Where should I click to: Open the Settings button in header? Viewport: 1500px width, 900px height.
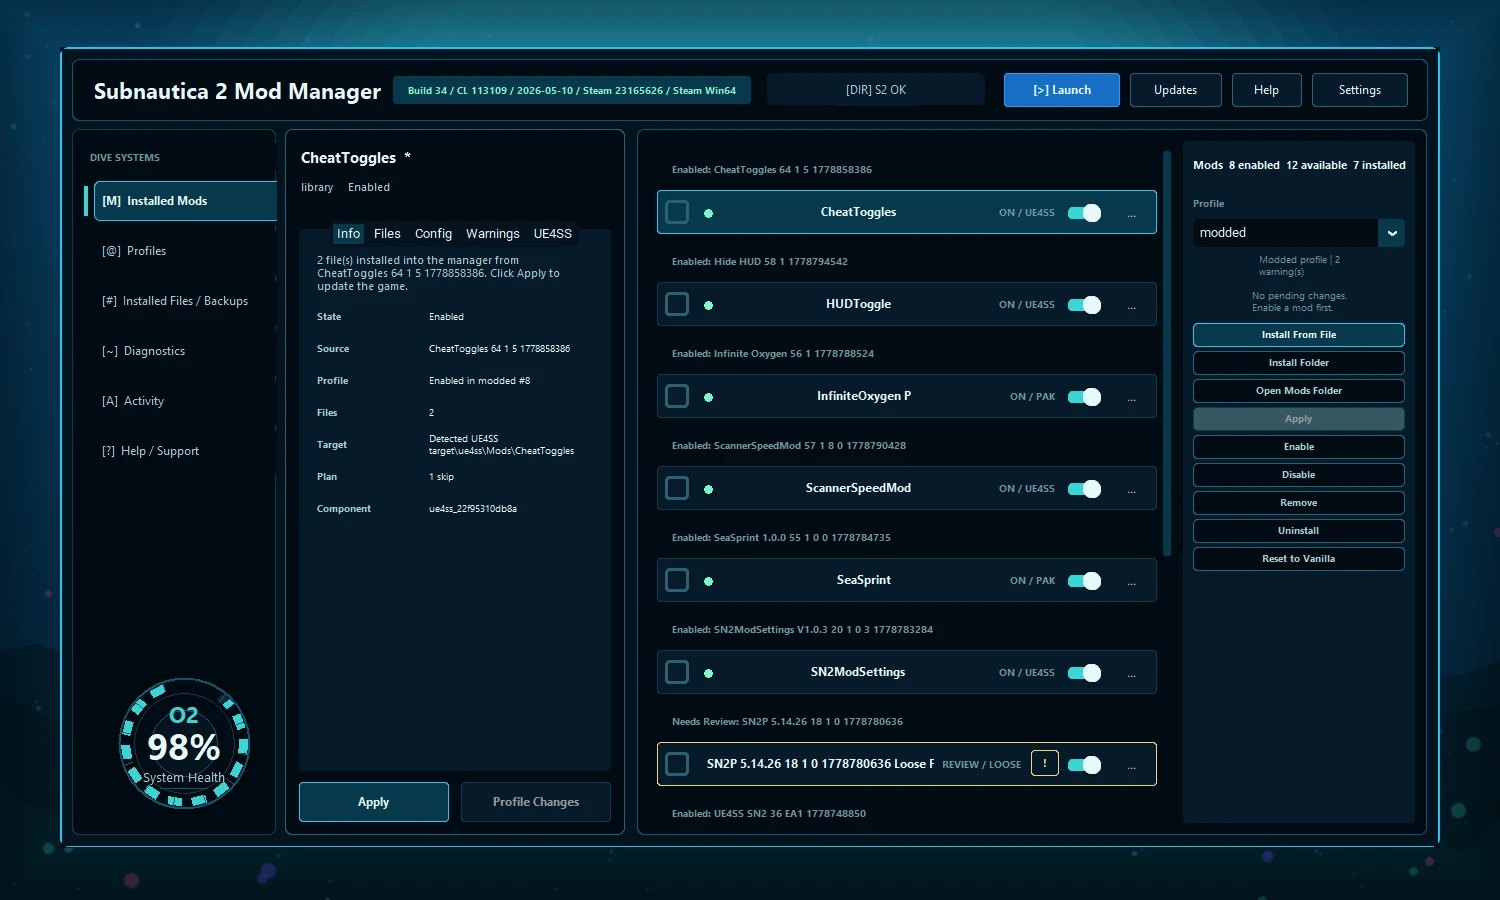1359,90
